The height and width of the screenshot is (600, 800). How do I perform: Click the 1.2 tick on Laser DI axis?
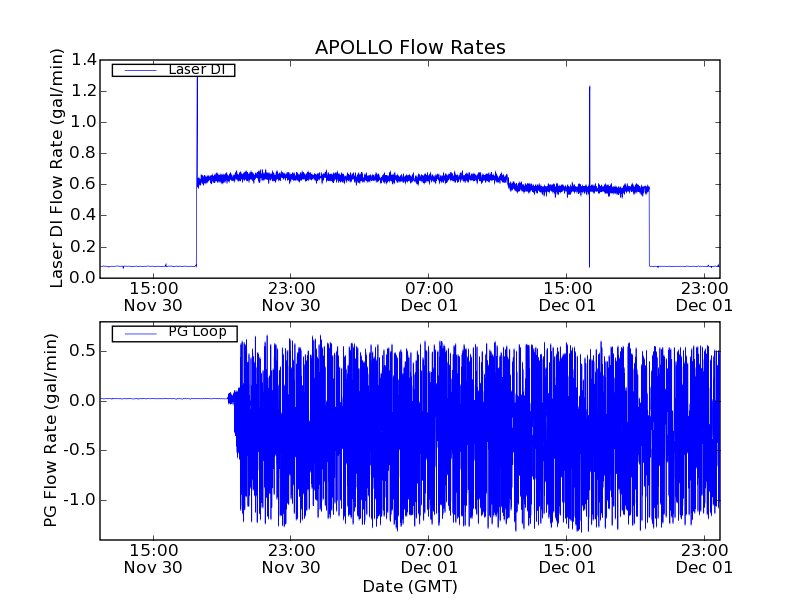pyautogui.click(x=83, y=91)
